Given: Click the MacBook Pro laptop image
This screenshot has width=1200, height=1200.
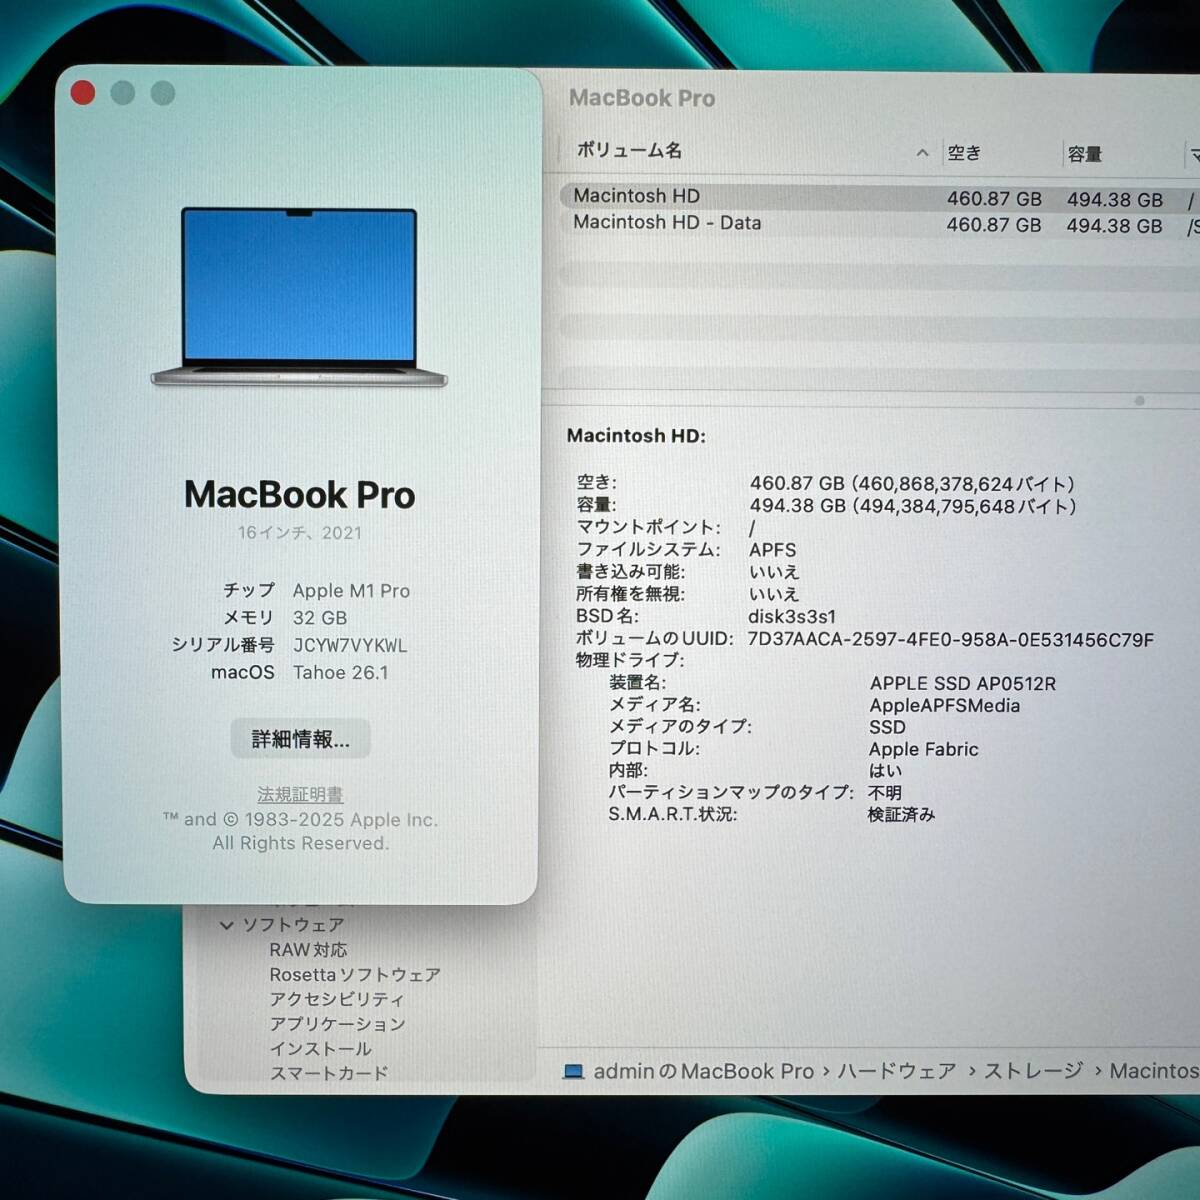Looking at the screenshot, I should click(x=299, y=297).
